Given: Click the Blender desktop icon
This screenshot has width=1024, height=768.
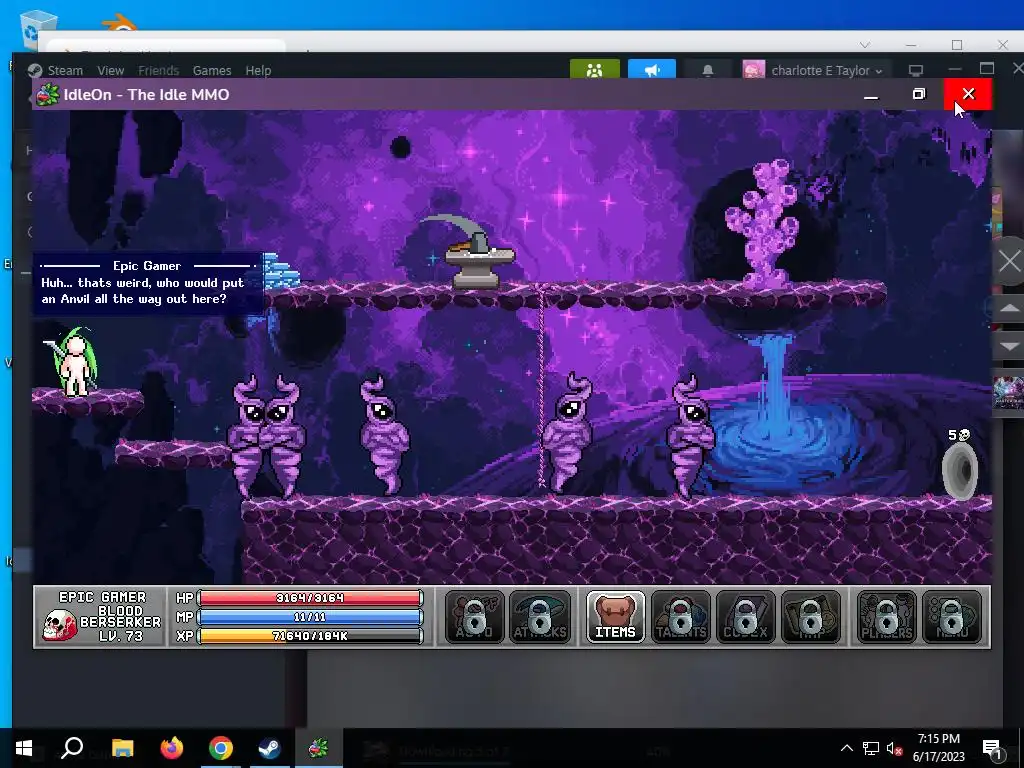Looking at the screenshot, I should tap(120, 25).
